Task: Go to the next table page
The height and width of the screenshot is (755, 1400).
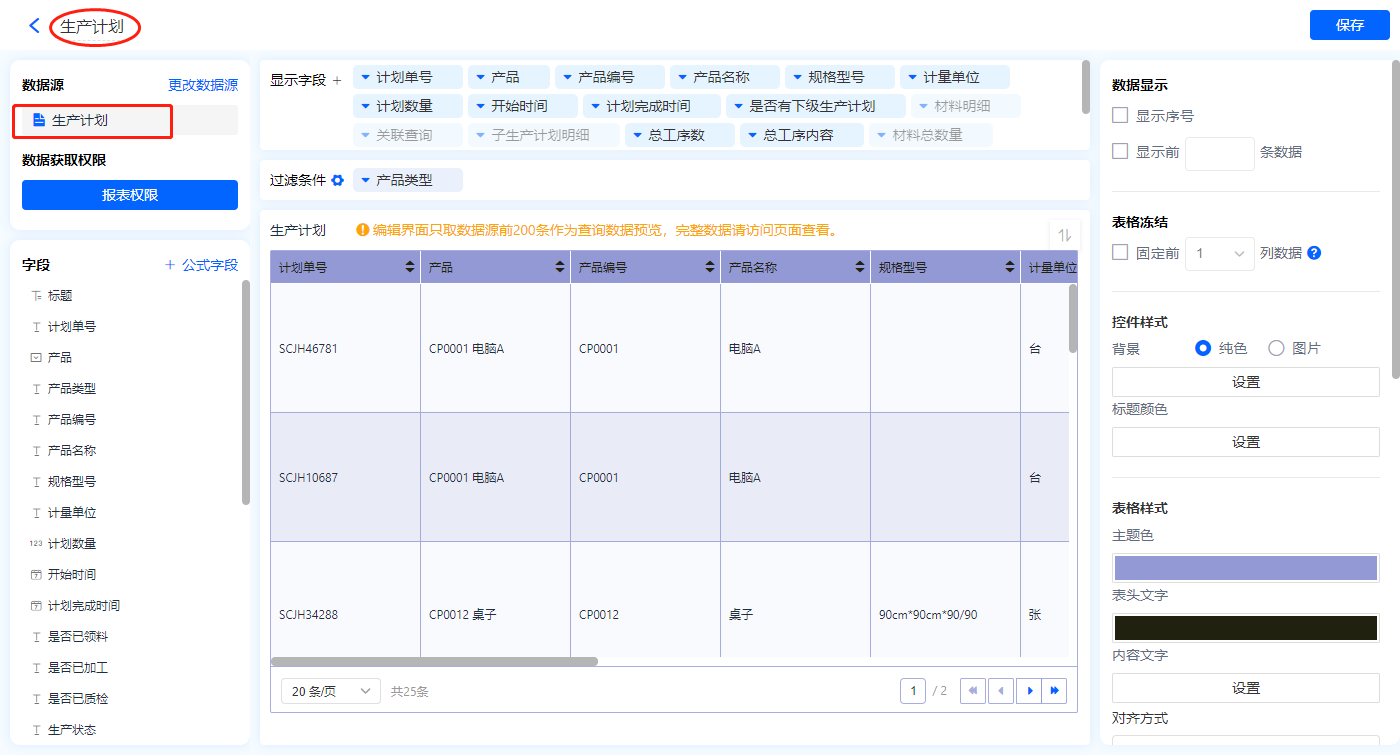Action: point(1028,691)
